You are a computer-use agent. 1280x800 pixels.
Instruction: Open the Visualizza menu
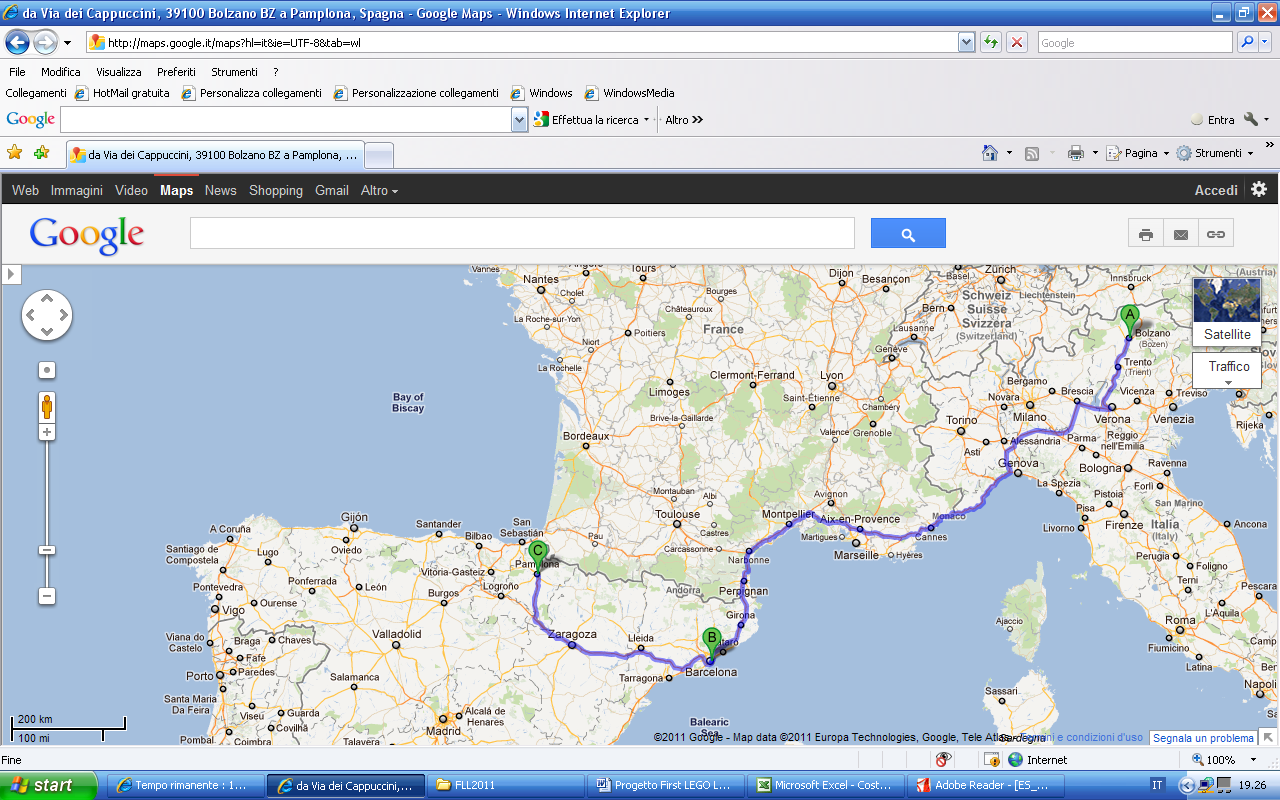(x=119, y=72)
